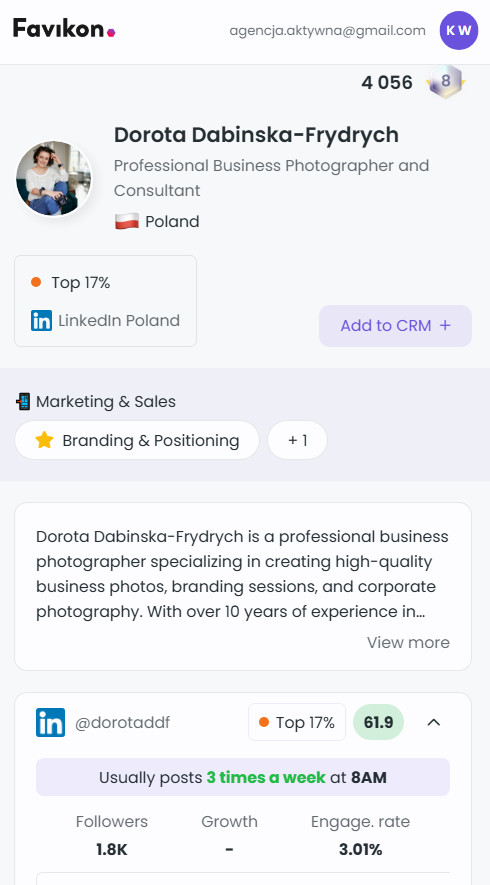
Task: Open the KW user avatar menu
Action: (459, 30)
